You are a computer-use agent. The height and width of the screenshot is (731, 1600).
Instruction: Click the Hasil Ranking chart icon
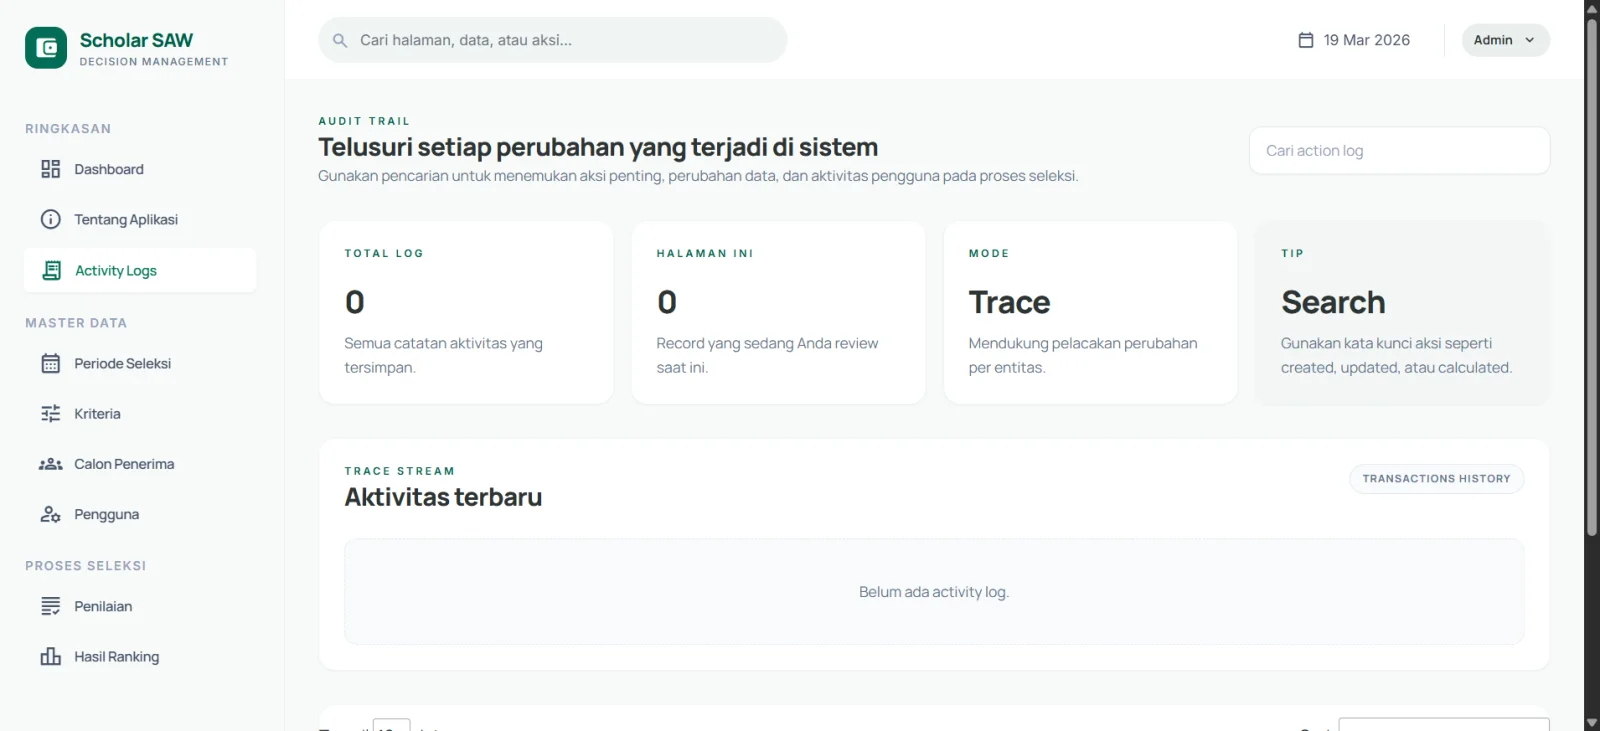click(x=50, y=657)
